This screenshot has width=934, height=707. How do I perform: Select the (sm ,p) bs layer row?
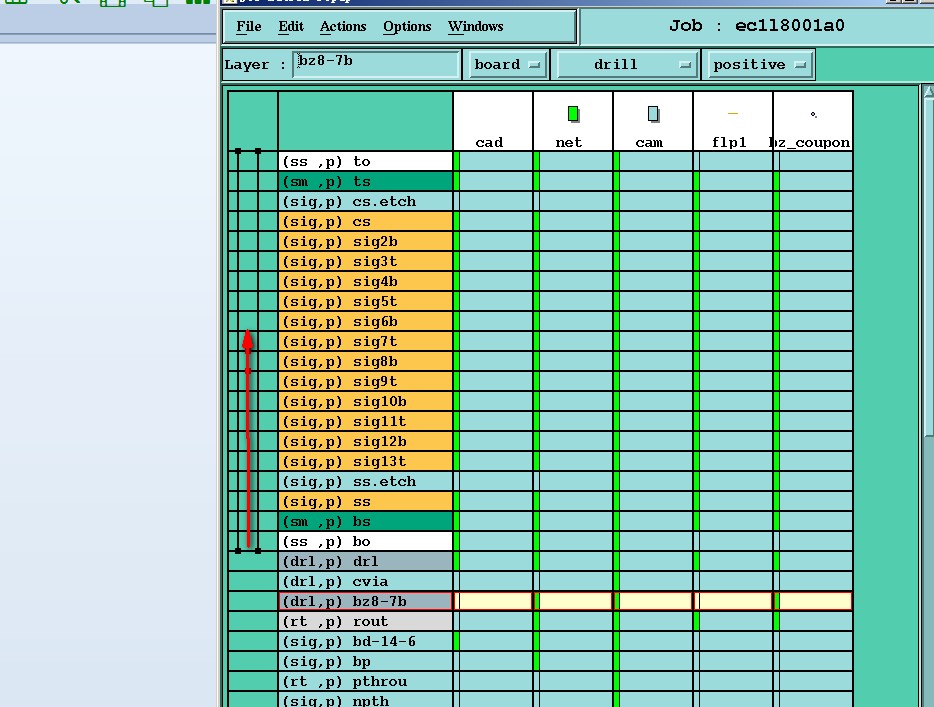[x=365, y=522]
